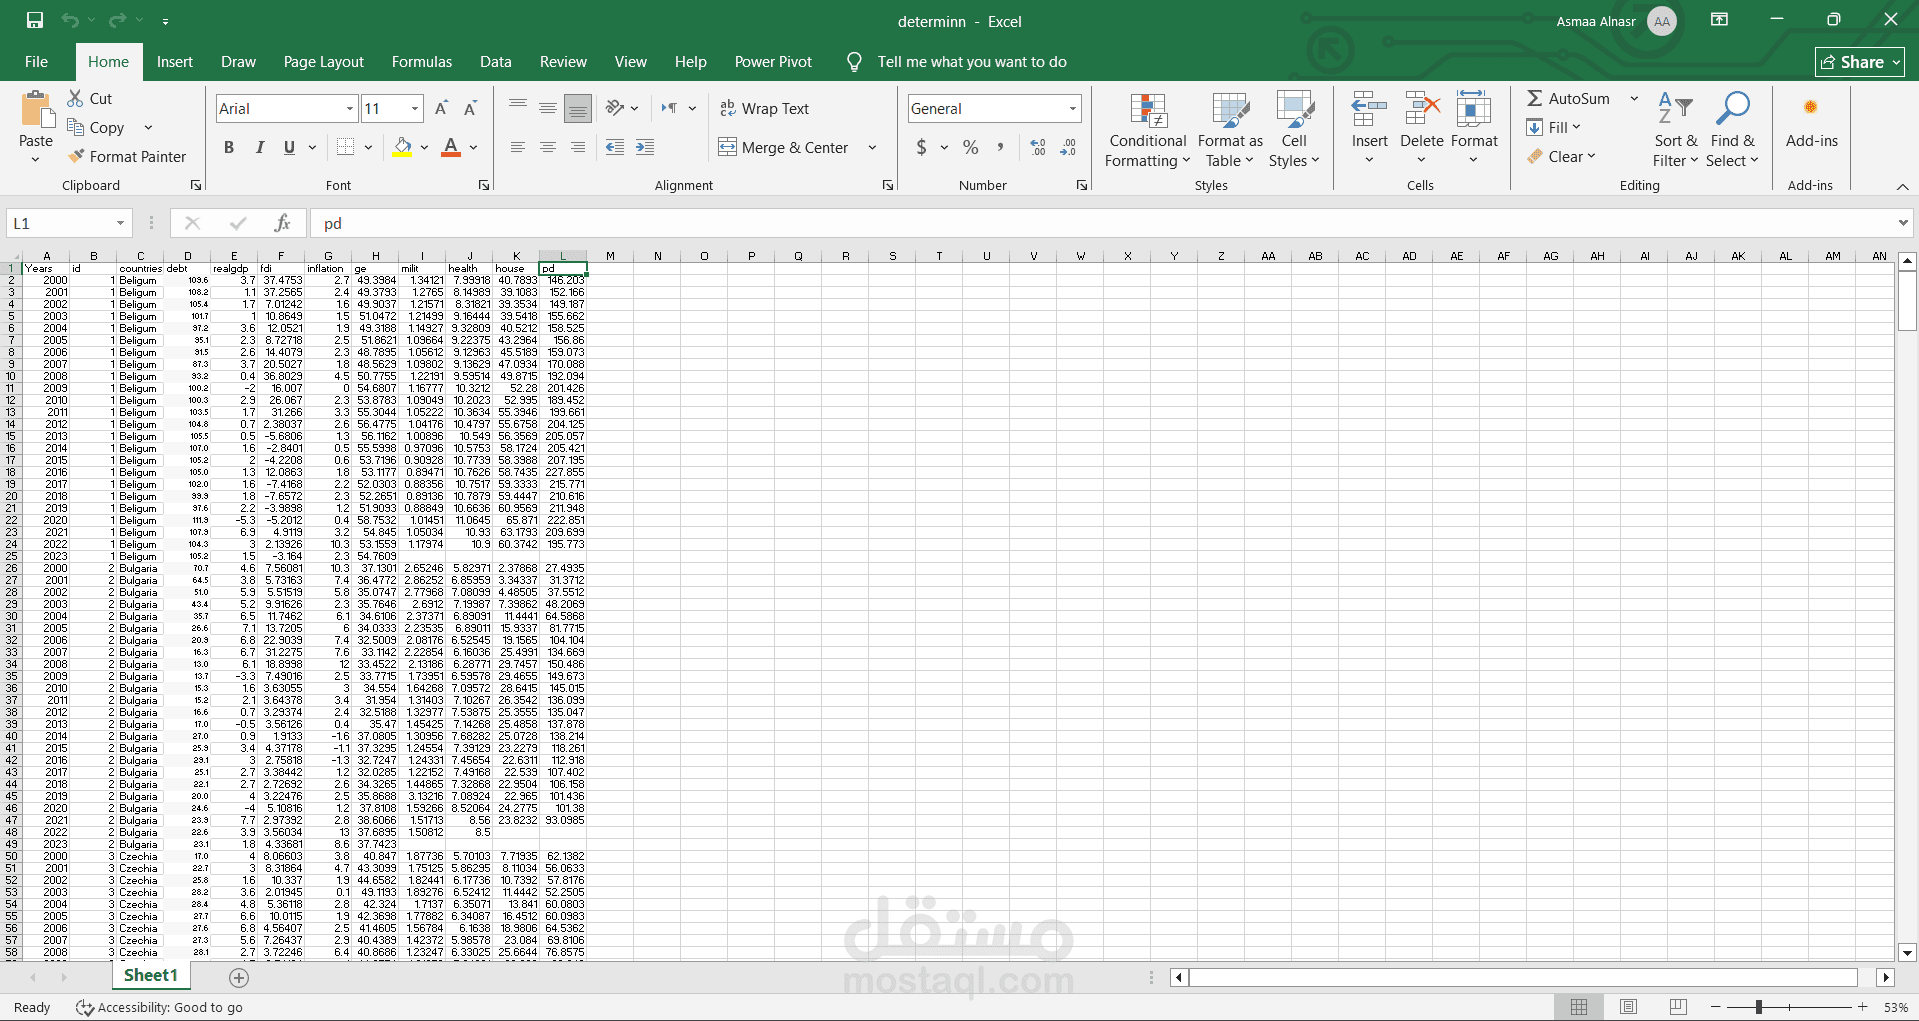The height and width of the screenshot is (1021, 1919).
Task: Collapse the ribbon with the chevron
Action: click(x=1903, y=187)
